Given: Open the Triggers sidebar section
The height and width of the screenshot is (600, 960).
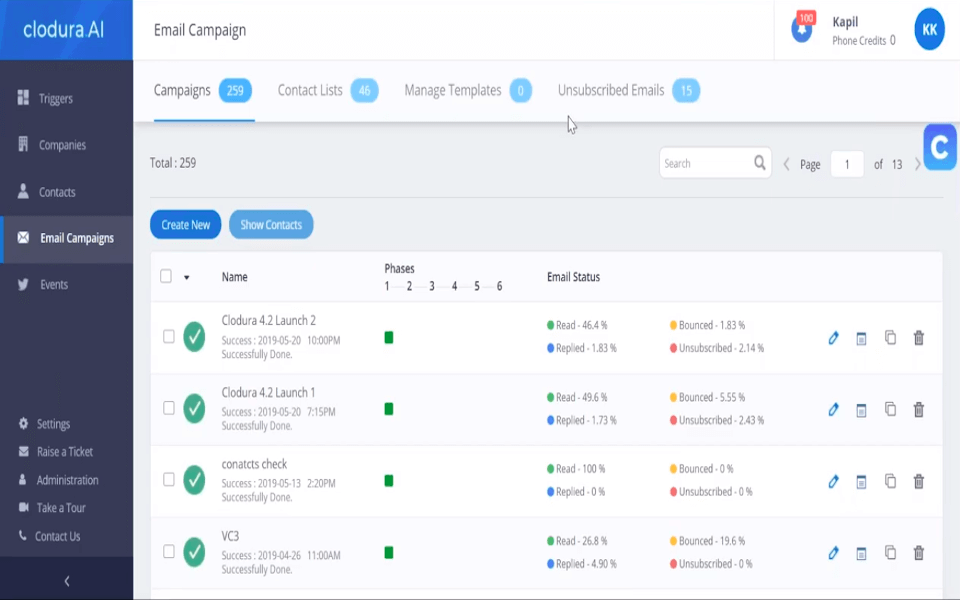Looking at the screenshot, I should coord(46,98).
